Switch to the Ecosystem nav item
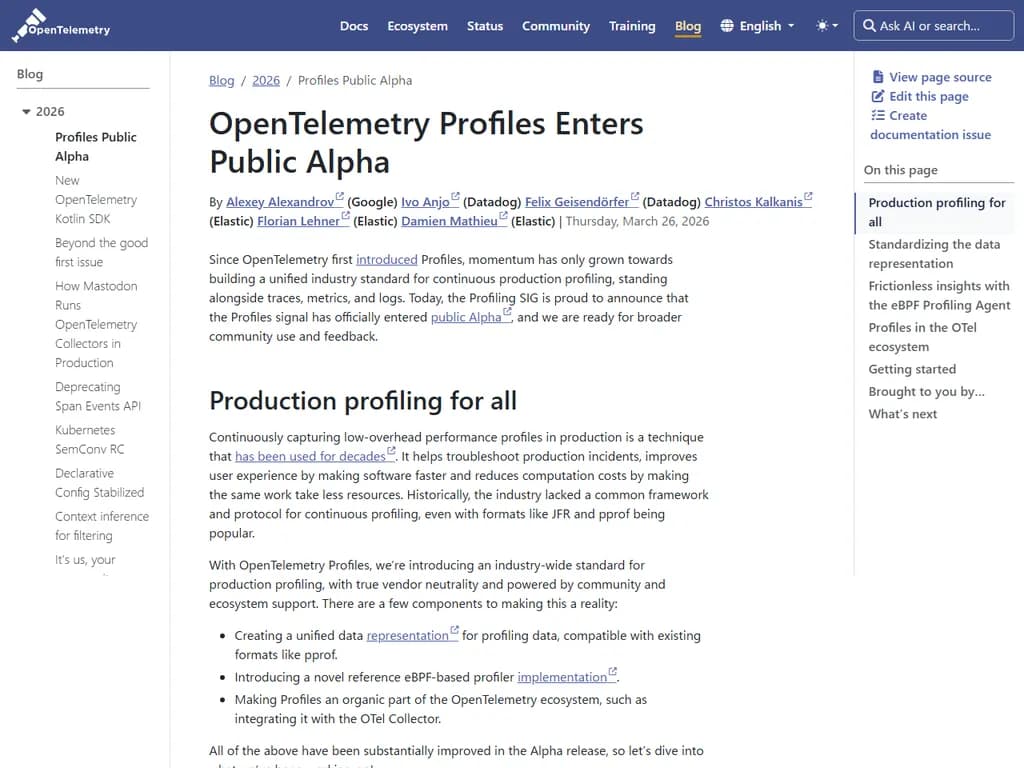1024x768 pixels. 417,26
